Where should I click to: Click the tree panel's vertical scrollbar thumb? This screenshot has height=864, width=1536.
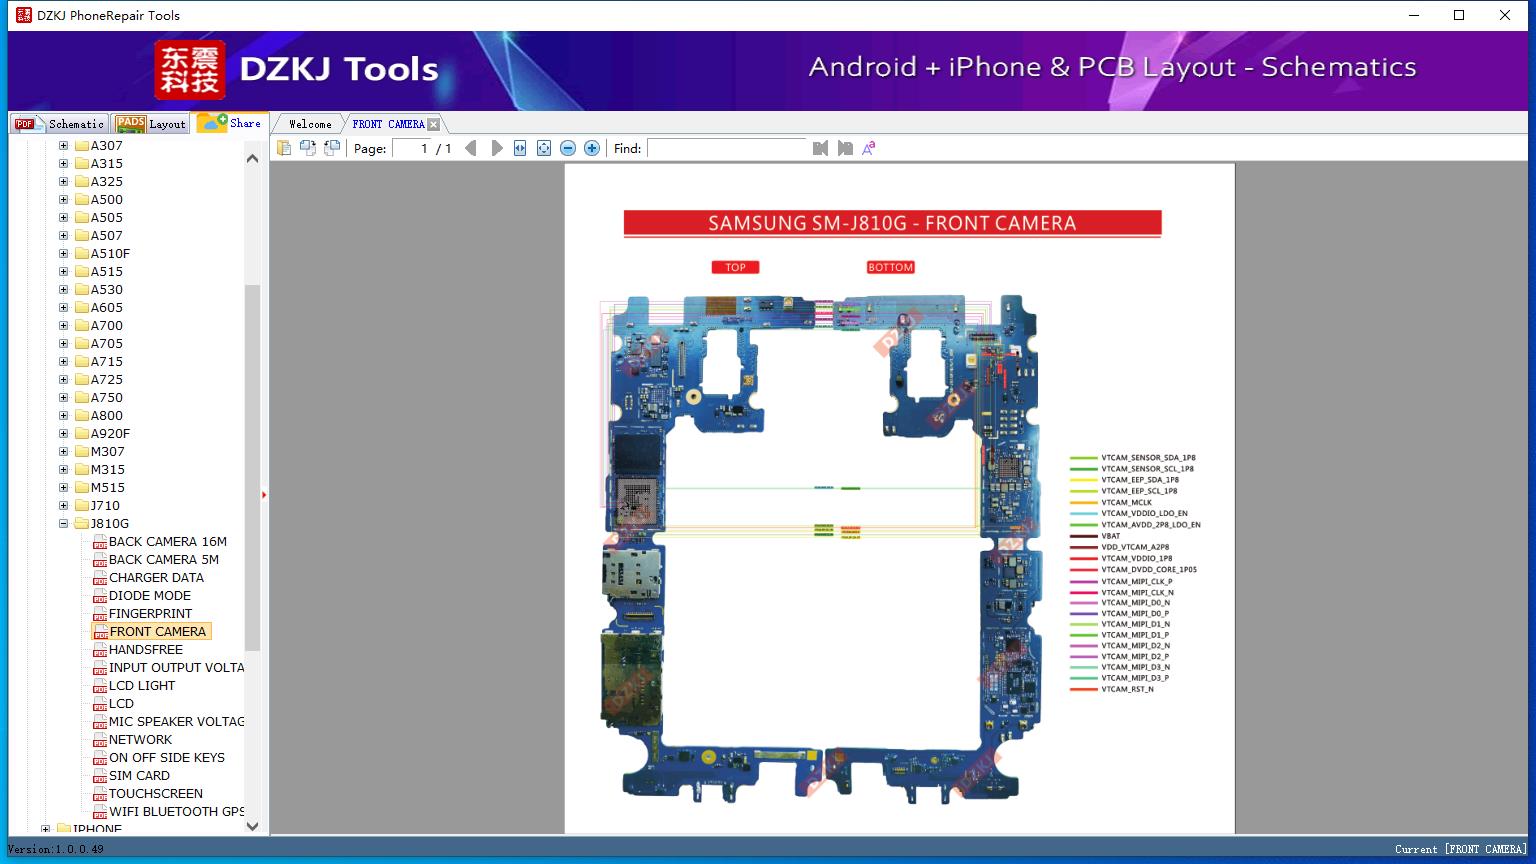point(252,467)
